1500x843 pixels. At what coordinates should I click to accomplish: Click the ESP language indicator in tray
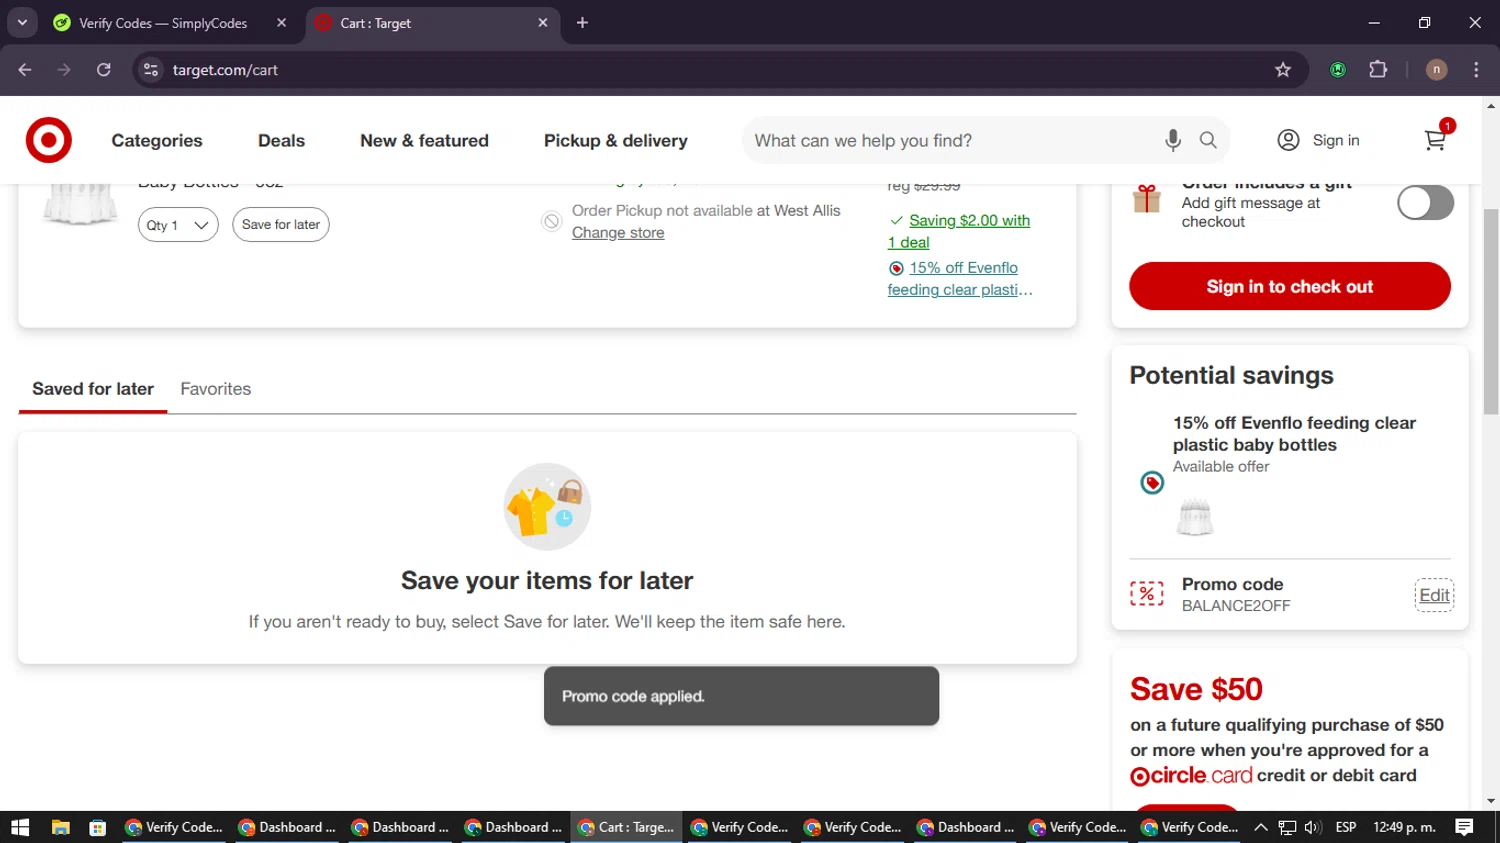click(1346, 827)
